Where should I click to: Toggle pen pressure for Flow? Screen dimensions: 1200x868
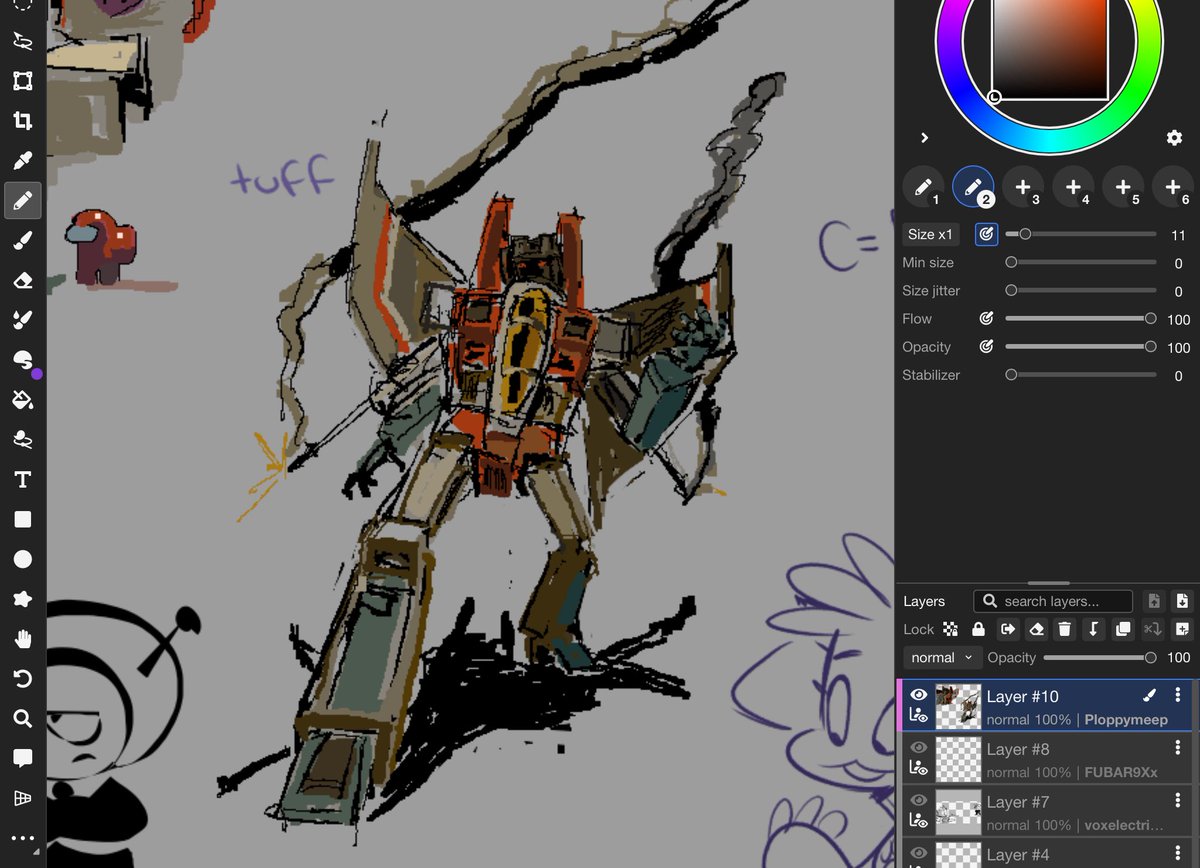coord(986,318)
